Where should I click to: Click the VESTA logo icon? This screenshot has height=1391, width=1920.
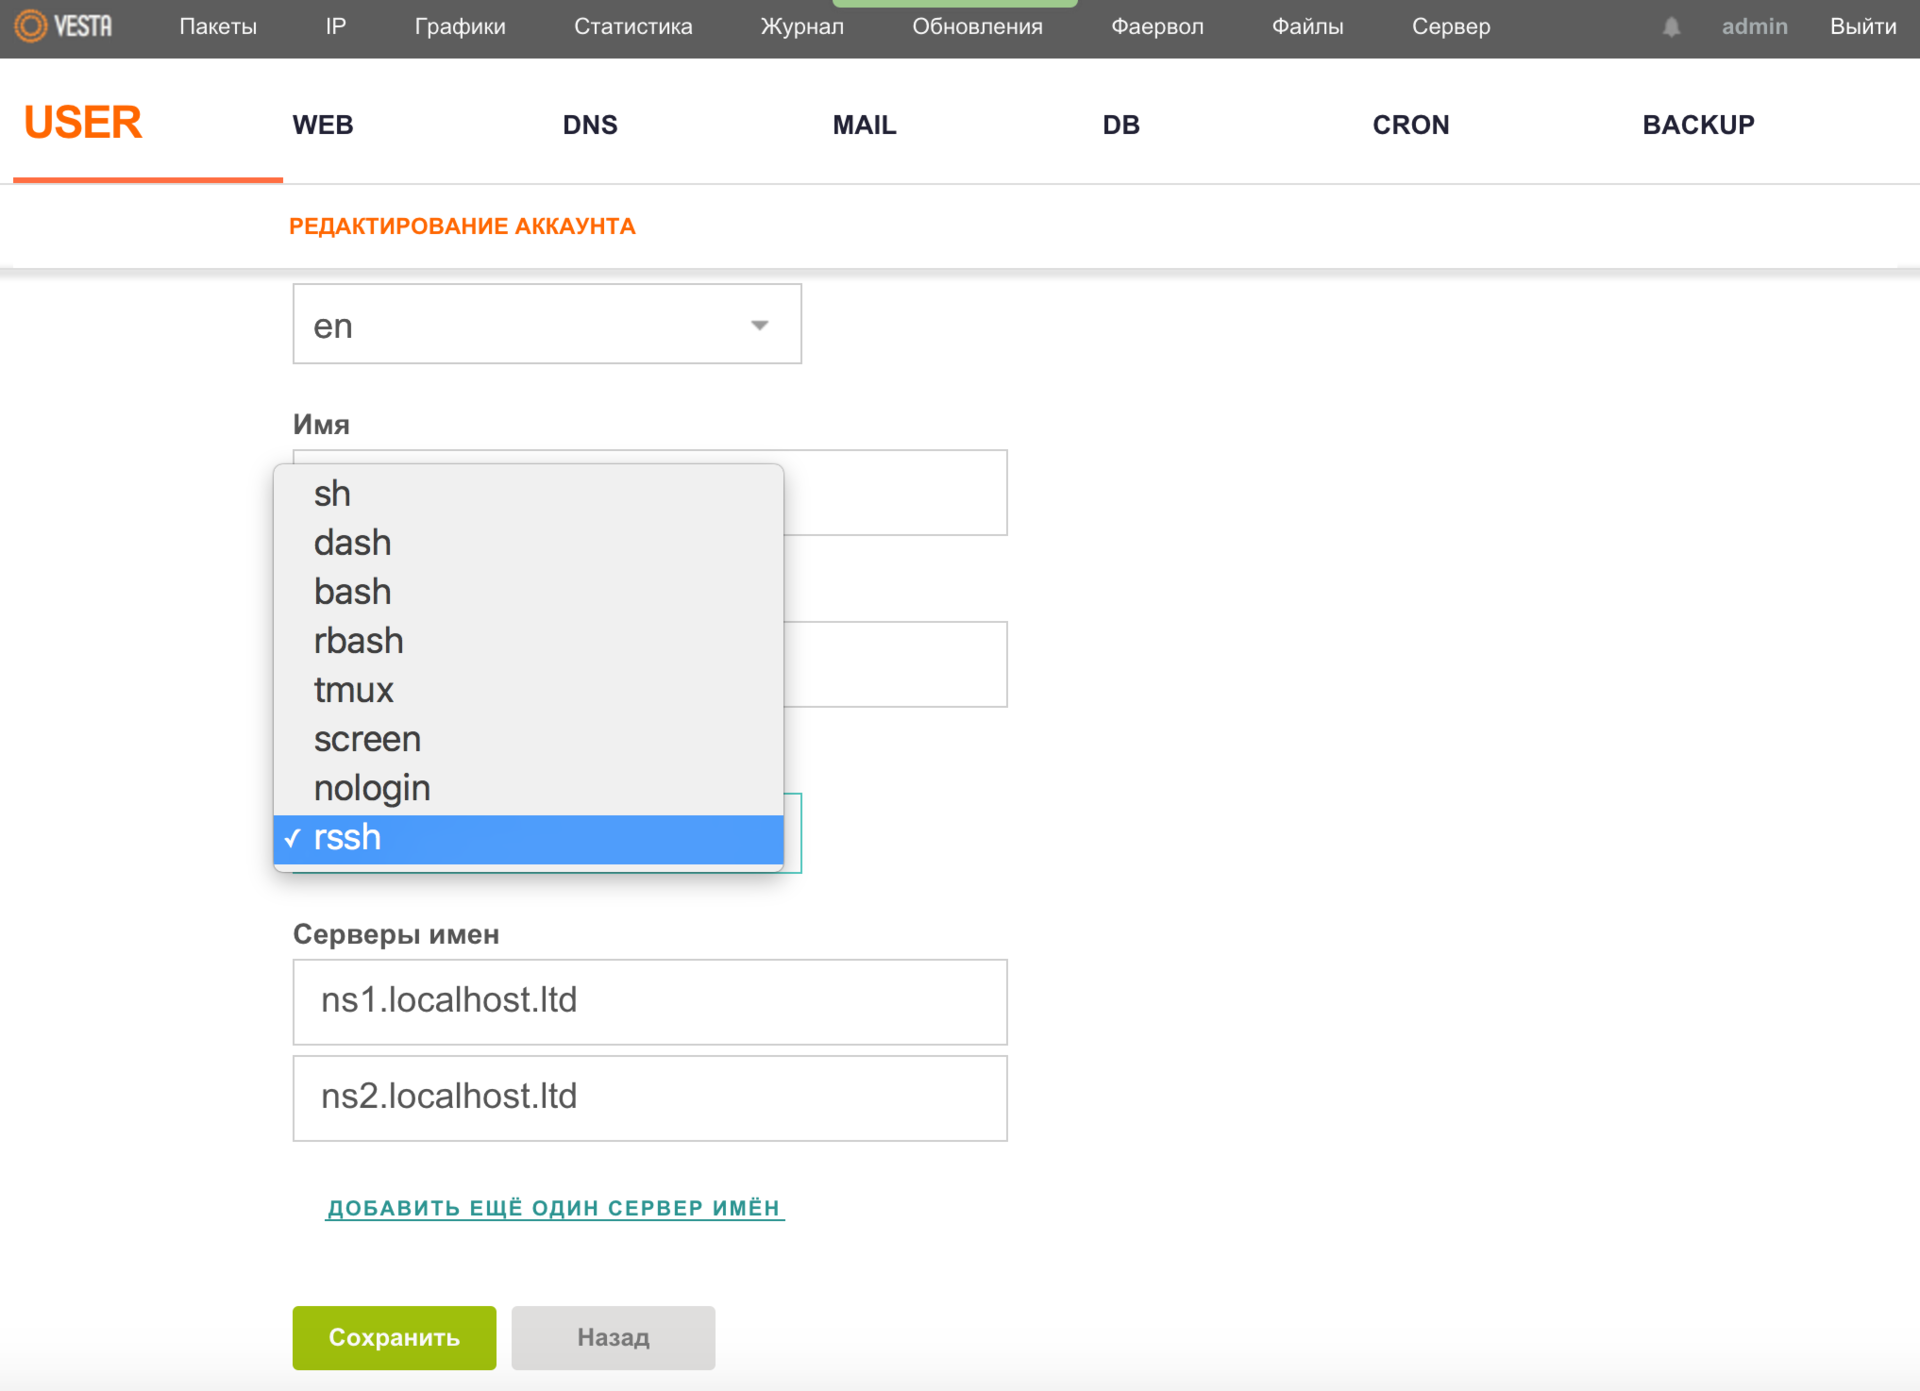tap(30, 27)
